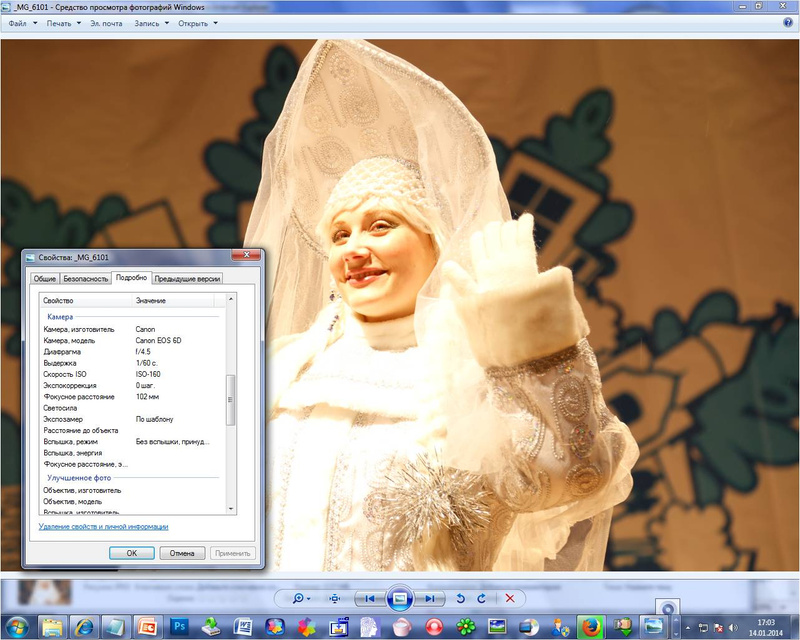Image resolution: width=800 pixels, height=640 pixels.
Task: Start the slideshow with the center button
Action: (399, 598)
